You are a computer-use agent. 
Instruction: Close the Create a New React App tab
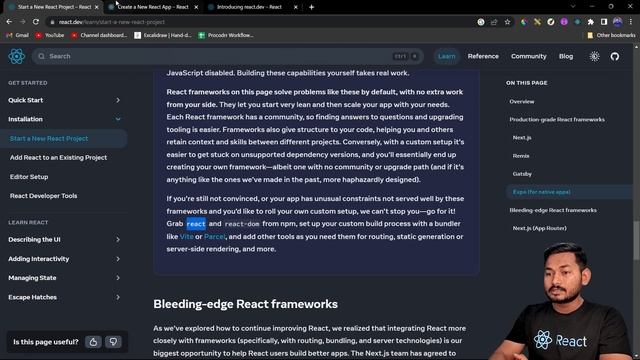coord(196,7)
